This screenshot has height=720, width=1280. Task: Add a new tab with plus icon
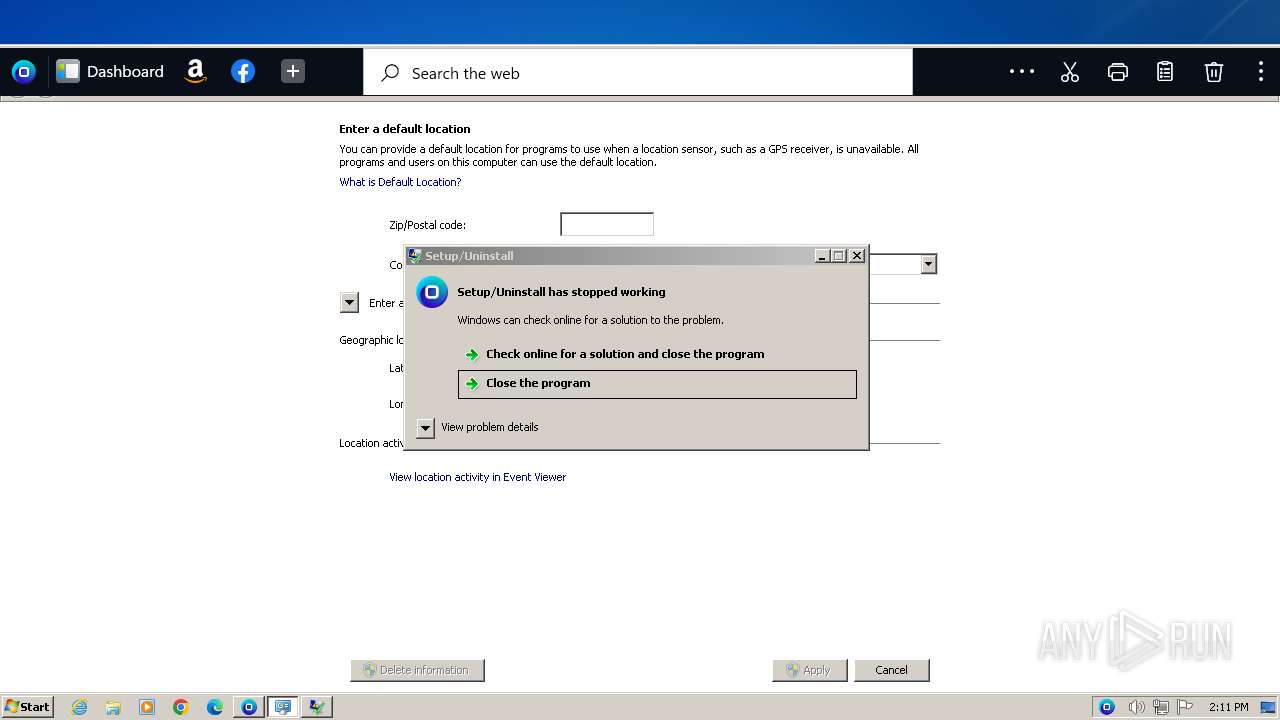coord(293,71)
